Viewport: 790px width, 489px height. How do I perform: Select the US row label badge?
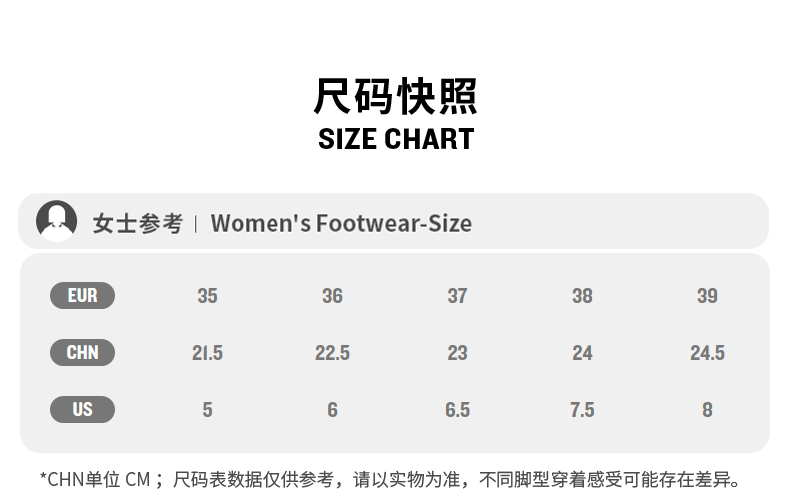(x=82, y=410)
